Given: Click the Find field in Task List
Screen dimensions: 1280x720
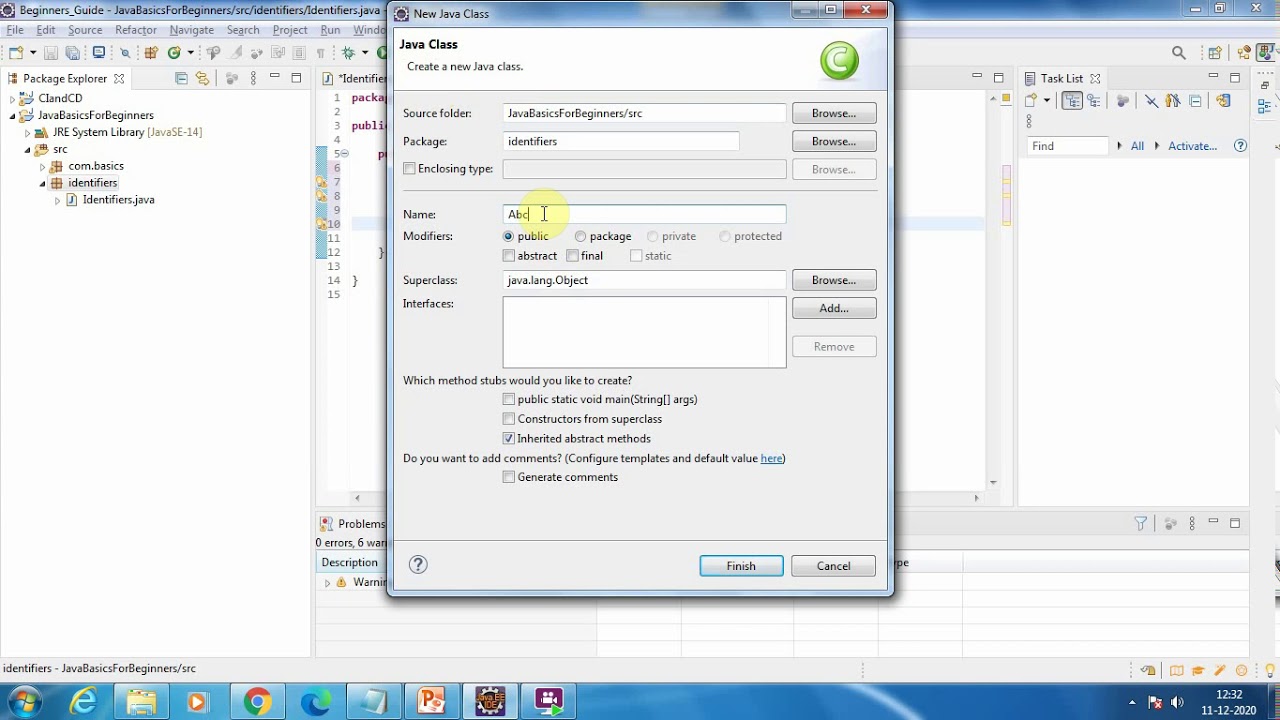Looking at the screenshot, I should (x=1068, y=146).
